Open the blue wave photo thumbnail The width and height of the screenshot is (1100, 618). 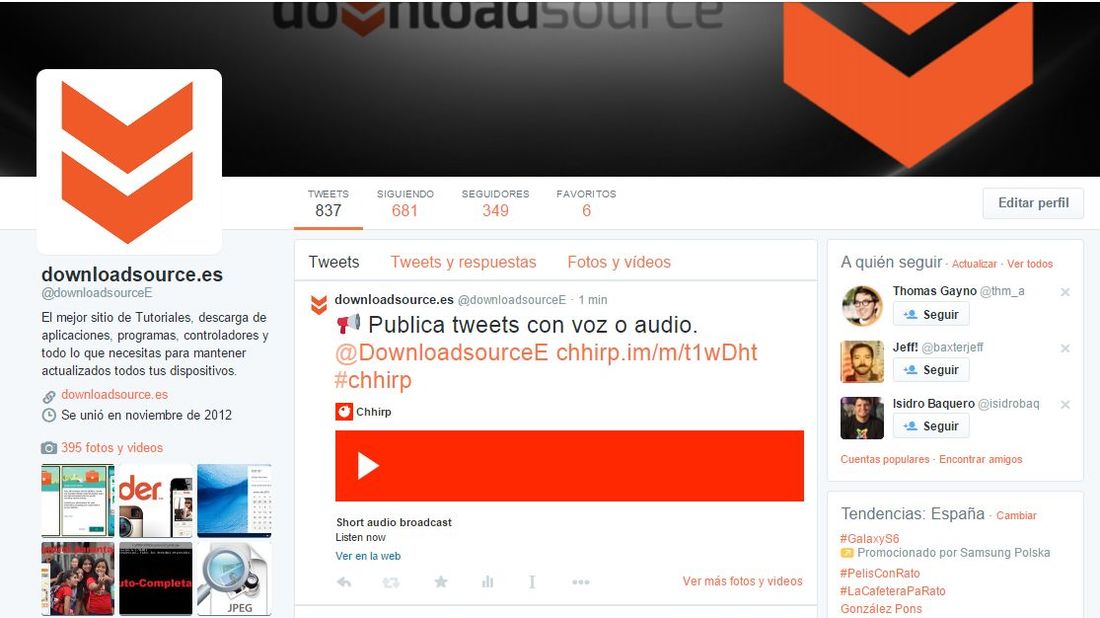click(x=234, y=501)
